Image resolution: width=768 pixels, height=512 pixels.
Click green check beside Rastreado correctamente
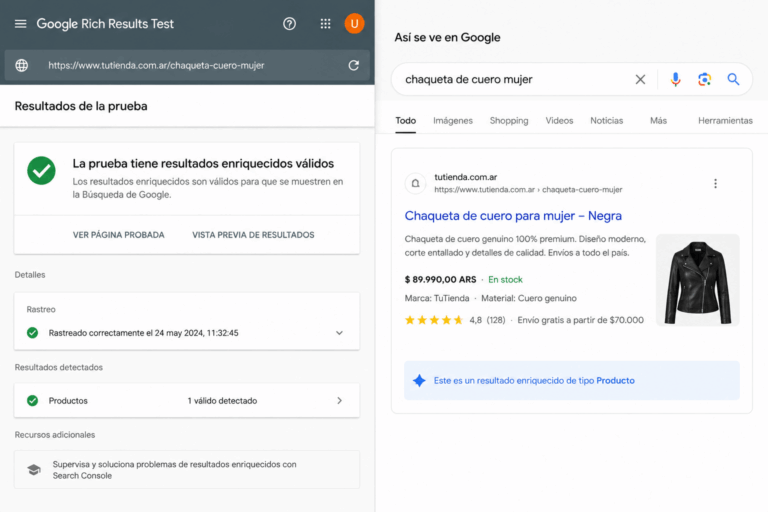tap(32, 333)
